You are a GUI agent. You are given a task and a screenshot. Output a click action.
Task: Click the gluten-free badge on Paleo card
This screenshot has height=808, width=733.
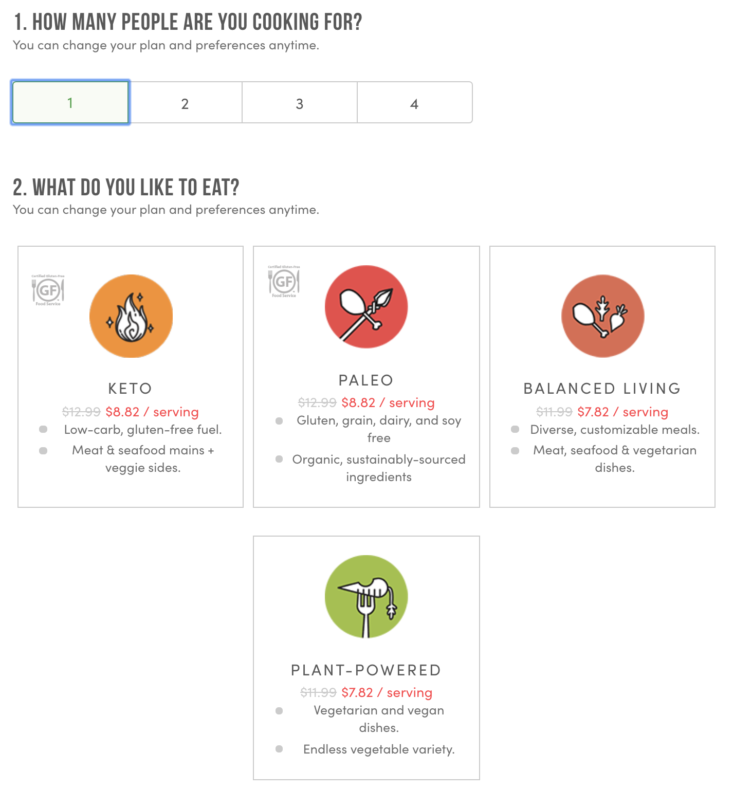284,283
